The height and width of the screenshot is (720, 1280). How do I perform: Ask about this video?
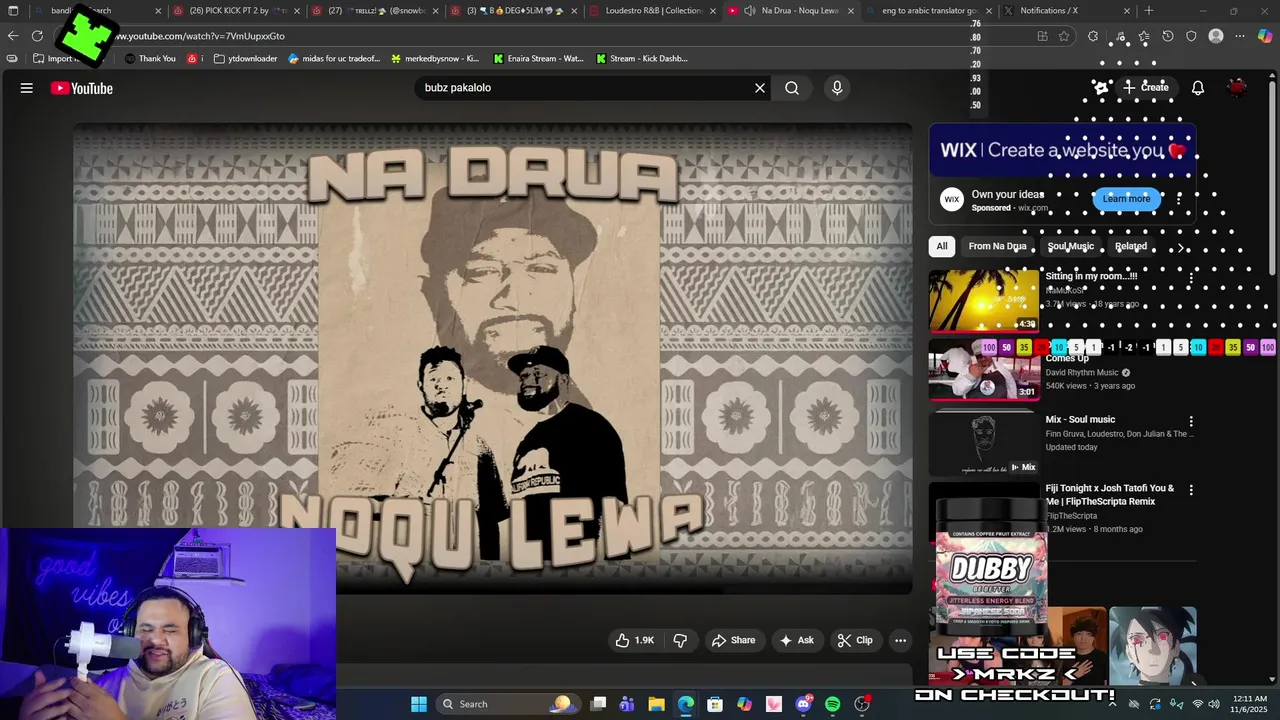click(797, 640)
